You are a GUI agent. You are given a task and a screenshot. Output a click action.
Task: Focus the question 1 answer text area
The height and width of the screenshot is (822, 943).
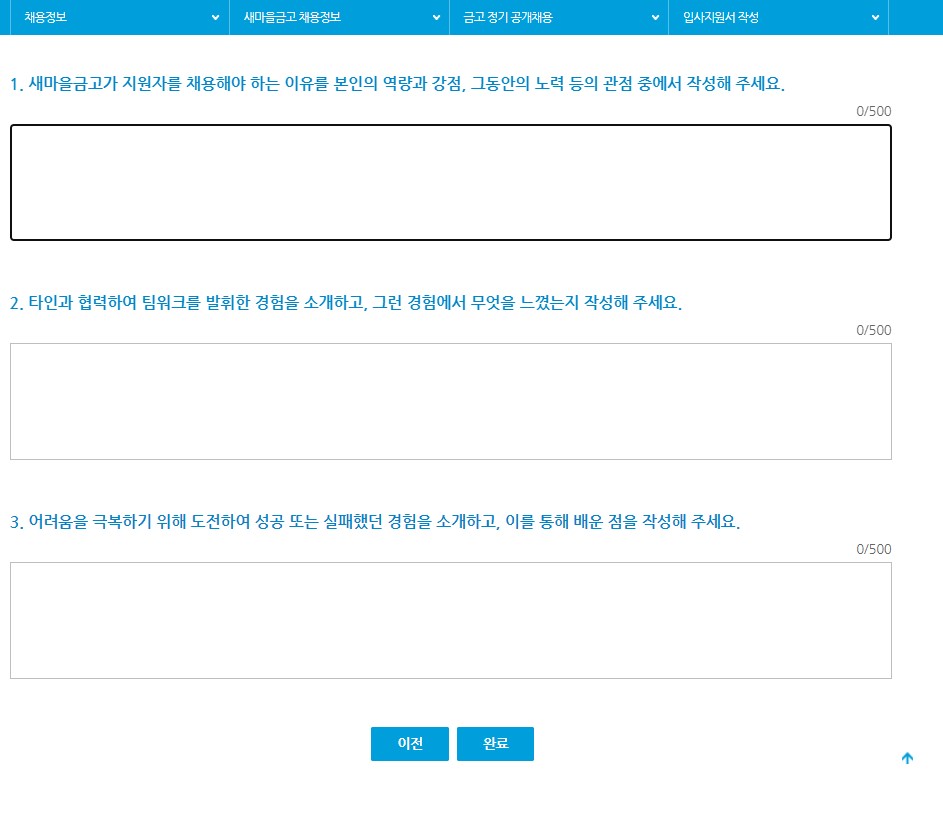[x=451, y=183]
